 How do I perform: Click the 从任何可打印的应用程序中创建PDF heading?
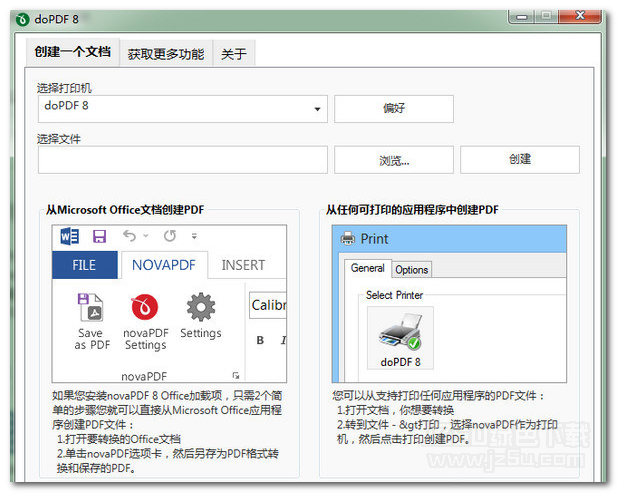[412, 210]
